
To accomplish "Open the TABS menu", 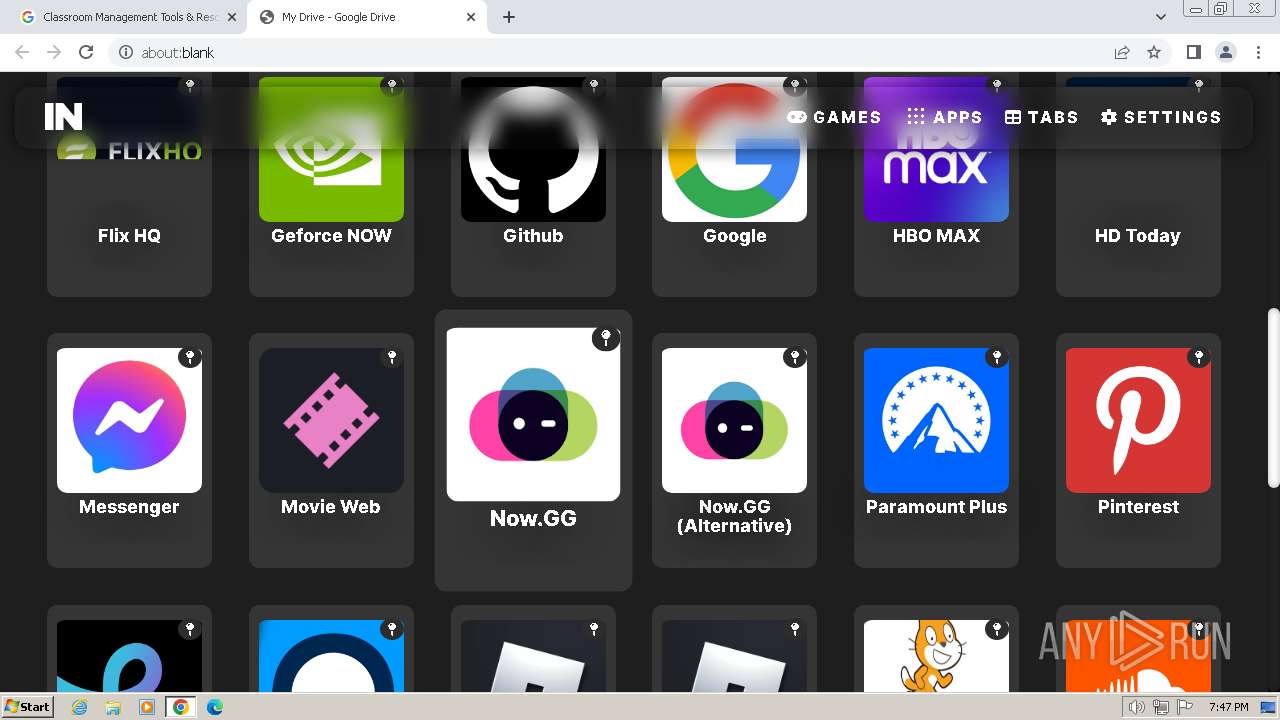I will pyautogui.click(x=1041, y=117).
